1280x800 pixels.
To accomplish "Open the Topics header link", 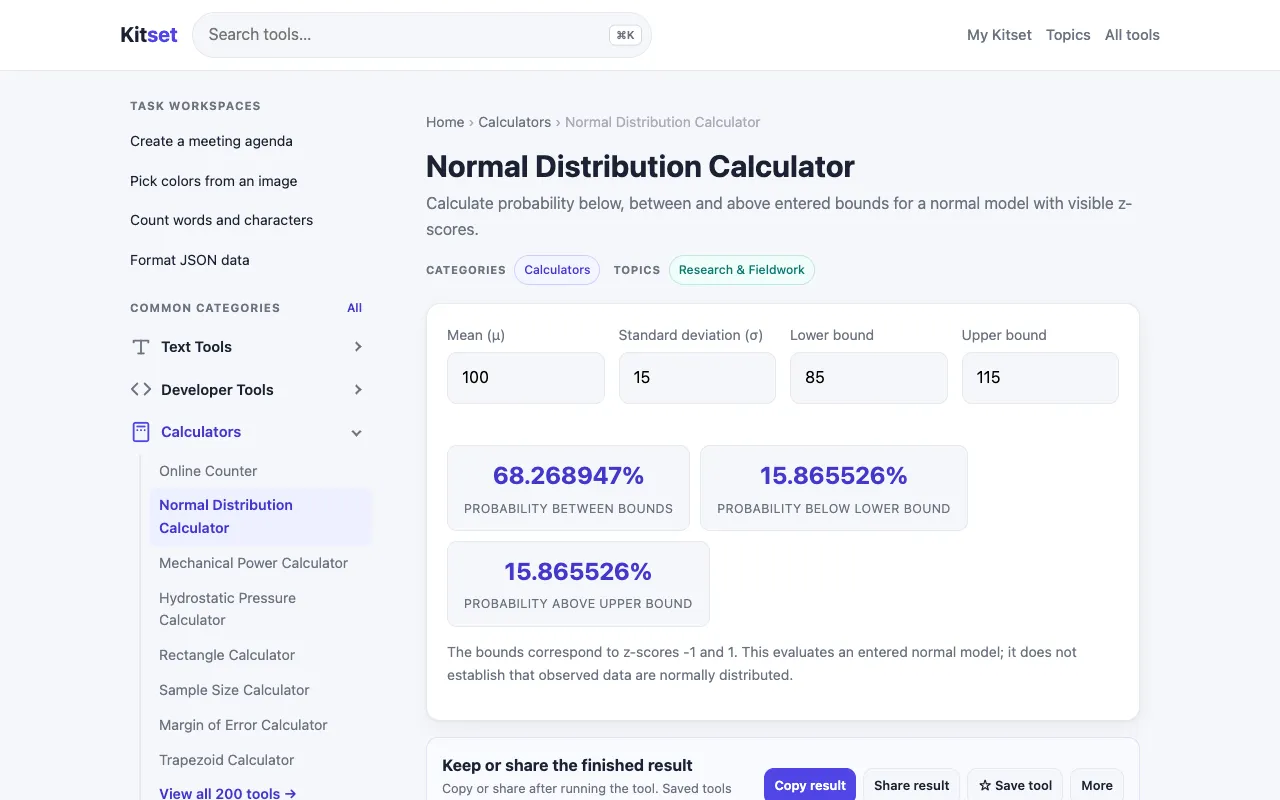I will point(1068,35).
